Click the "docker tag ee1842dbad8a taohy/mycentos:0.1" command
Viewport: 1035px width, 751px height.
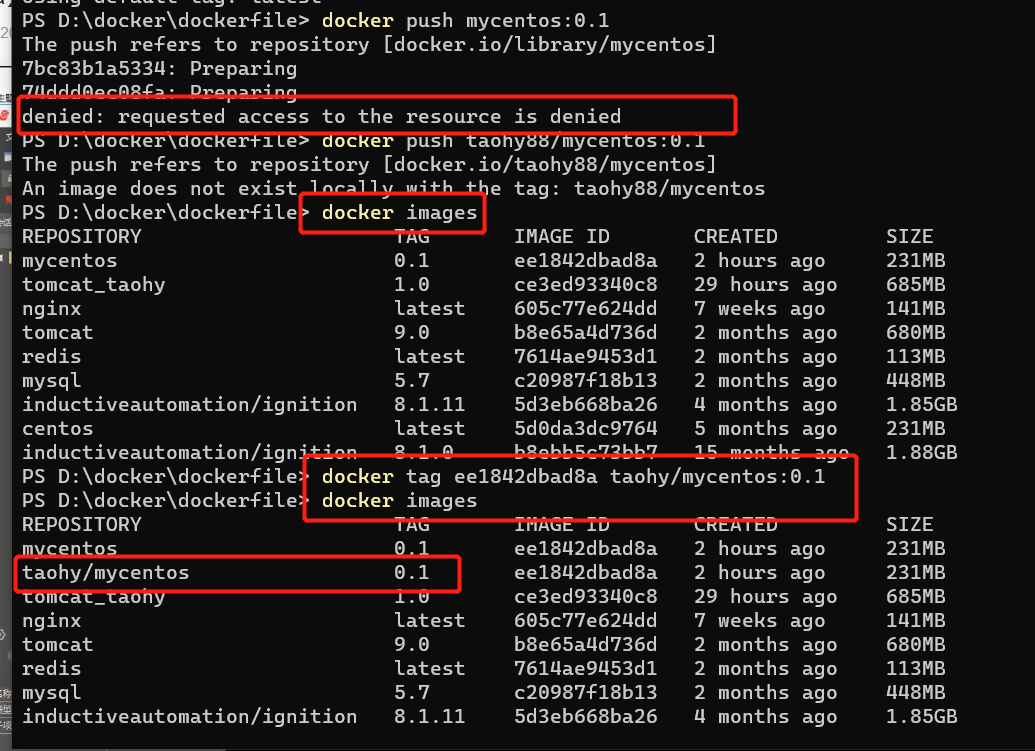[574, 476]
